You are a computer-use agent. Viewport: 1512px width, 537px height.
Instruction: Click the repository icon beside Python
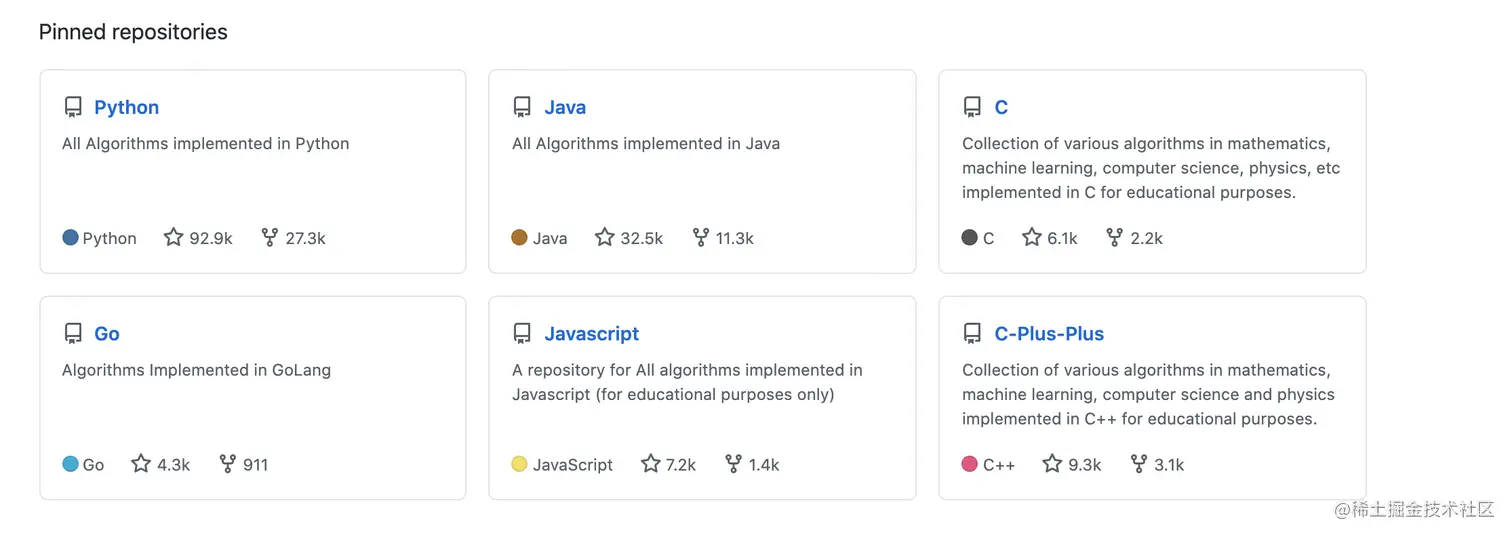72,107
